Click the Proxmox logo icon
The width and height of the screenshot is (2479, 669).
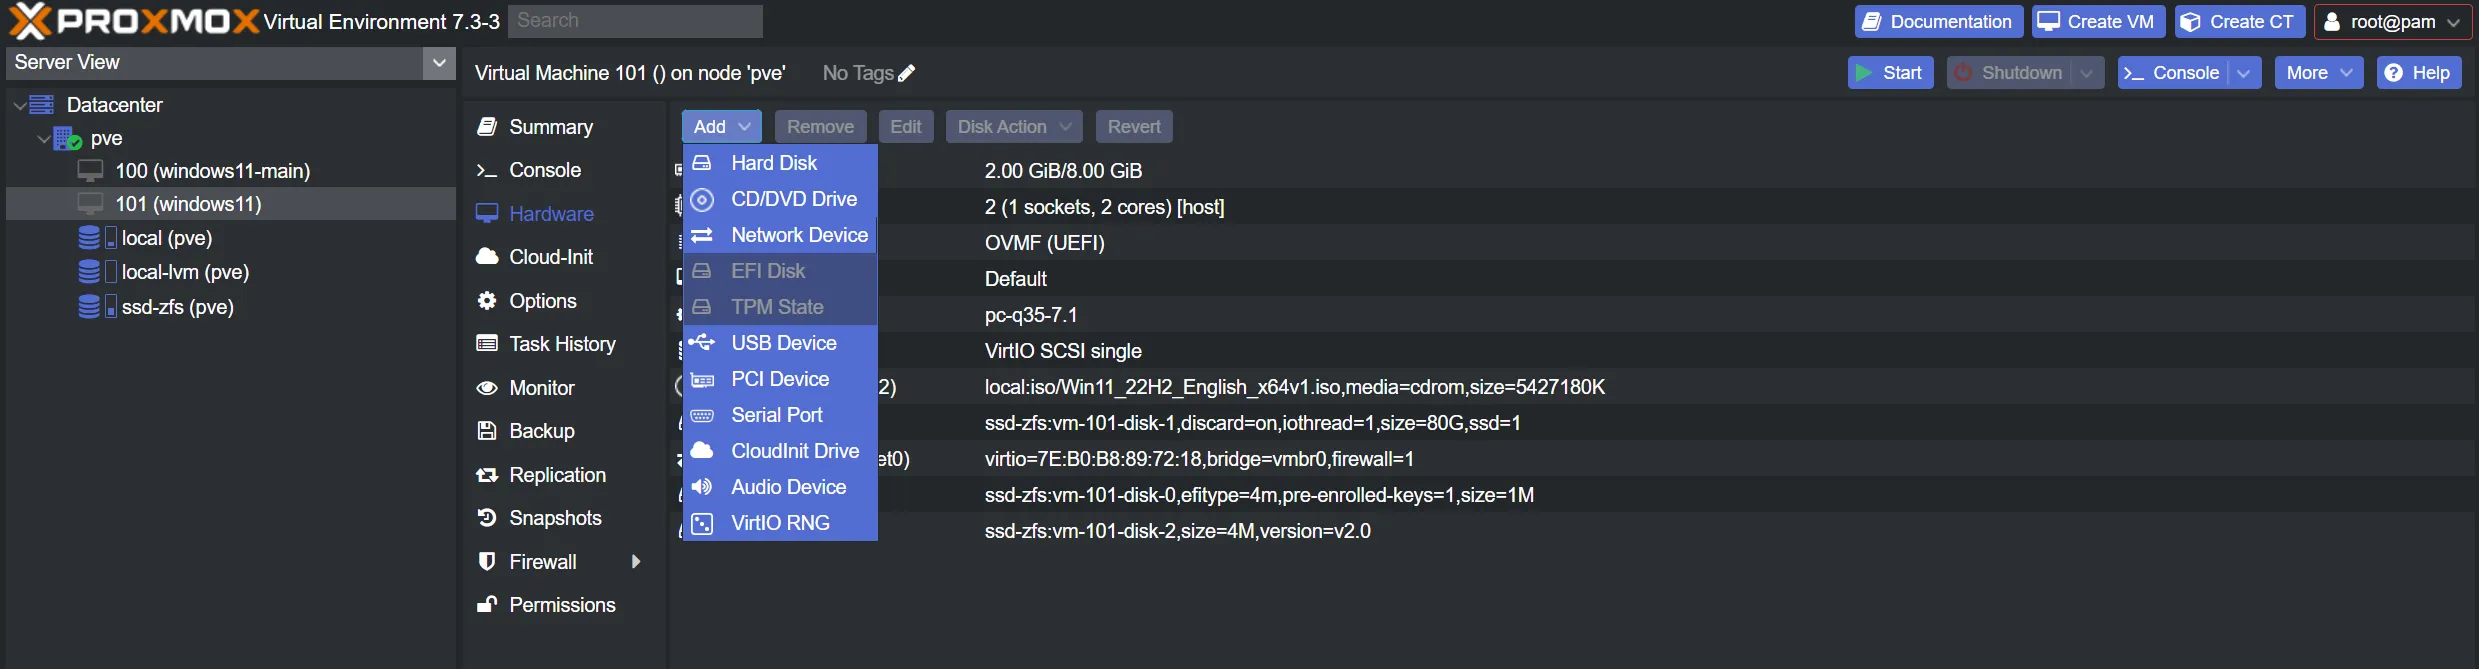tap(30, 21)
